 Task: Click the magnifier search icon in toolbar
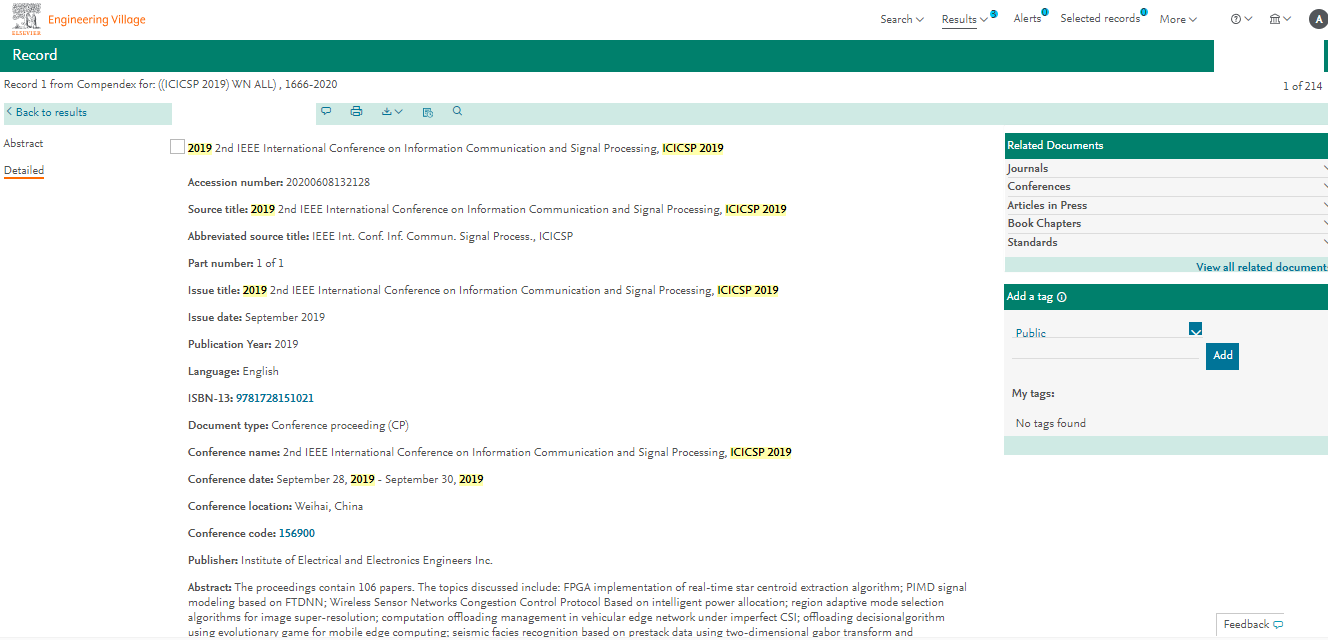tap(458, 111)
